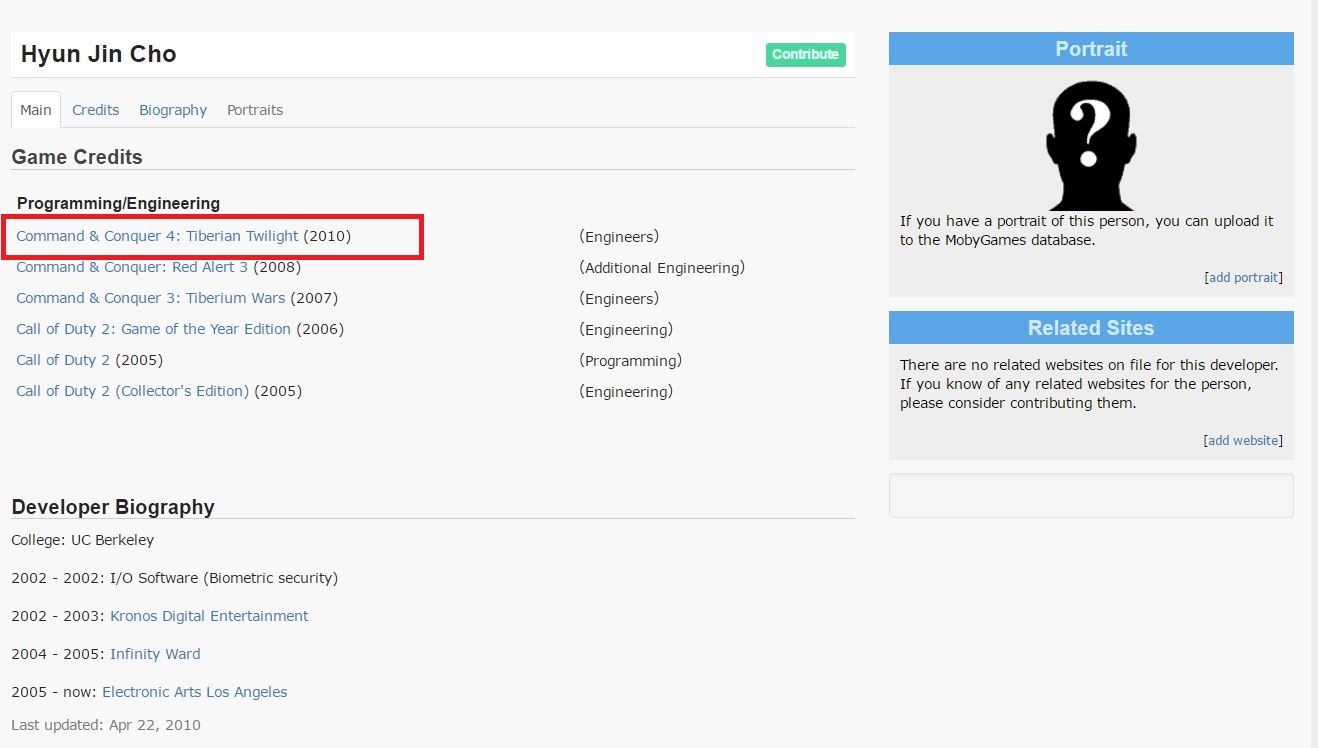Open Kronos Digital Entertainment company link

(209, 616)
